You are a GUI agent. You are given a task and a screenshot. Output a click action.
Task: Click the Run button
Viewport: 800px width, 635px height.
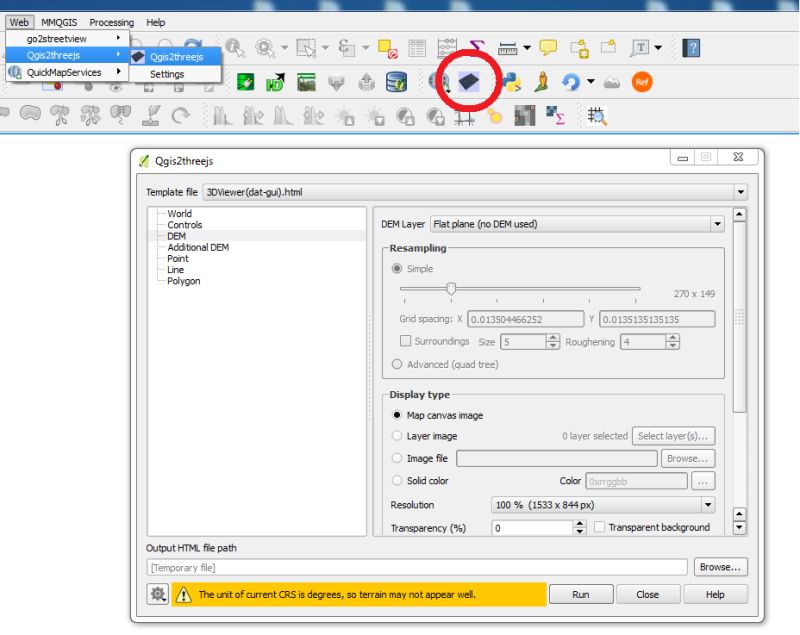point(581,594)
